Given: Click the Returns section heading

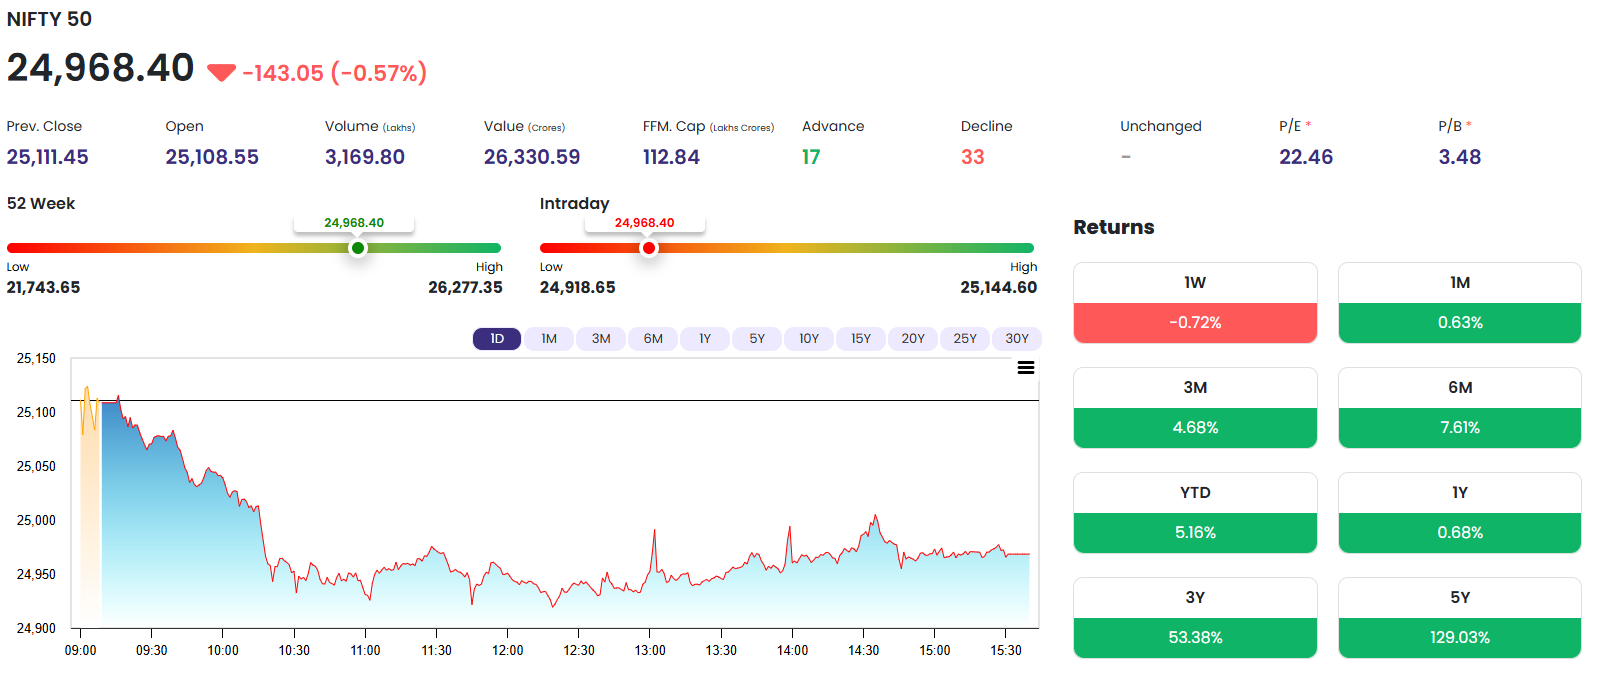Looking at the screenshot, I should tap(1114, 227).
